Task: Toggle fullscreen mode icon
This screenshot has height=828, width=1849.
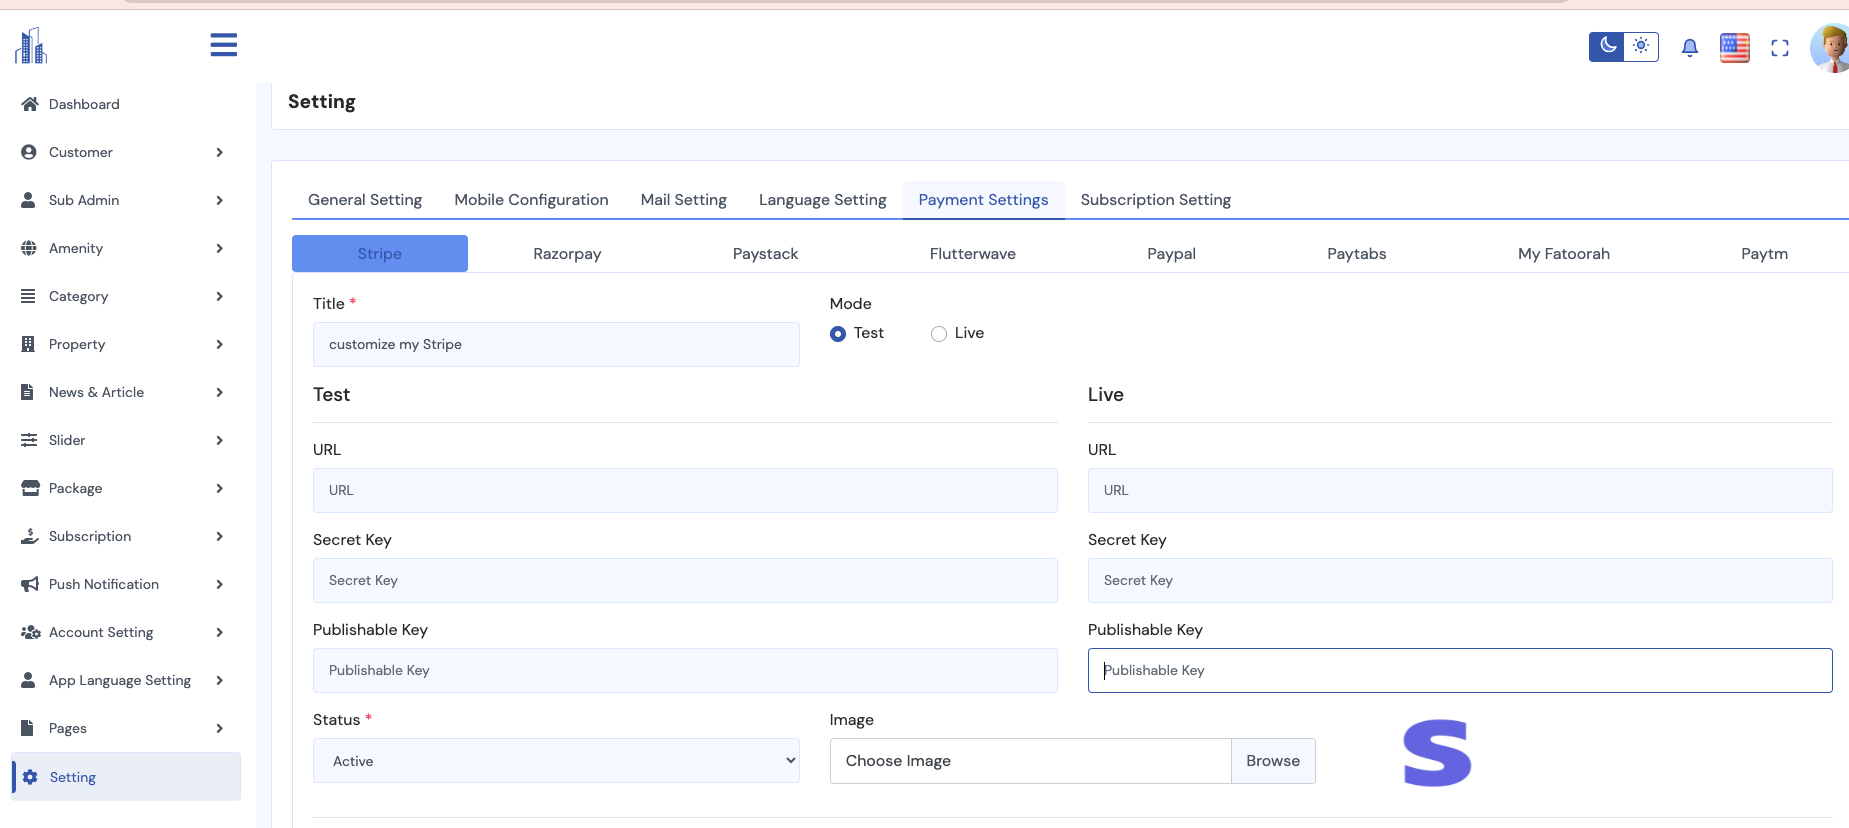Action: [x=1780, y=48]
